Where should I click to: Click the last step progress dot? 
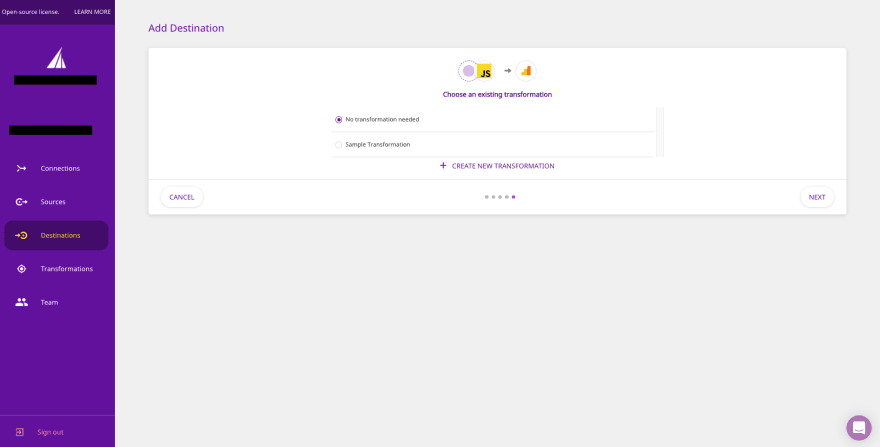[514, 197]
